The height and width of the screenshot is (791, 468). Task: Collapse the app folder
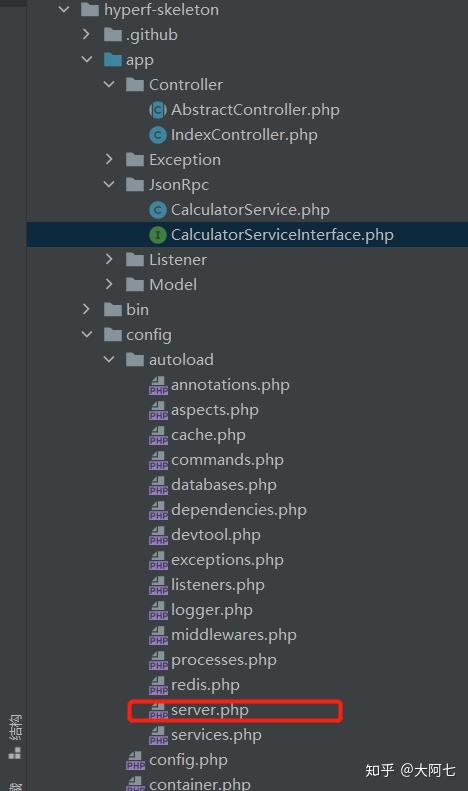point(87,60)
